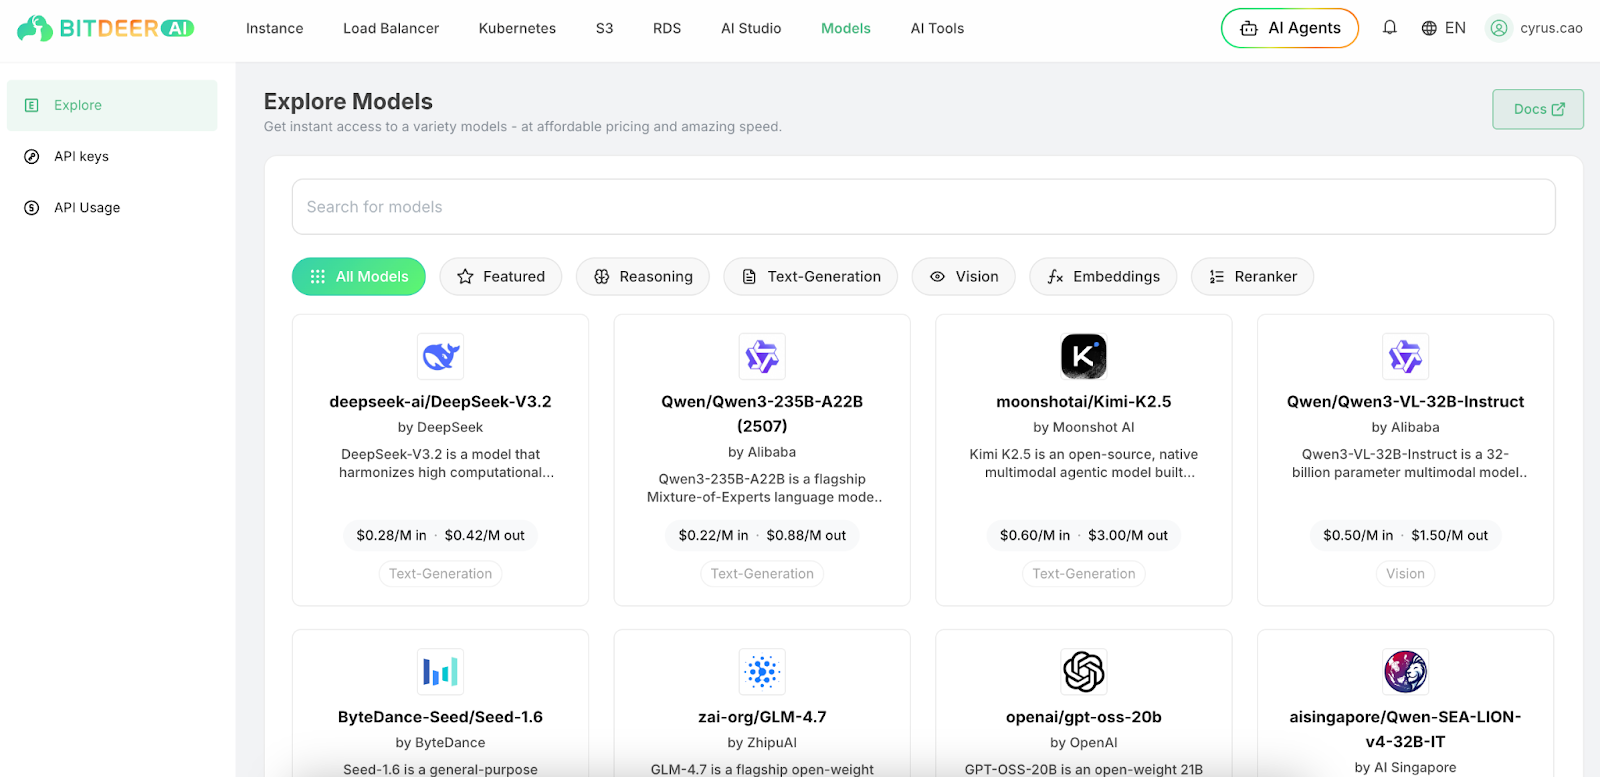Viewport: 1600px width, 777px height.
Task: Open API Usage page
Action: 112,207
